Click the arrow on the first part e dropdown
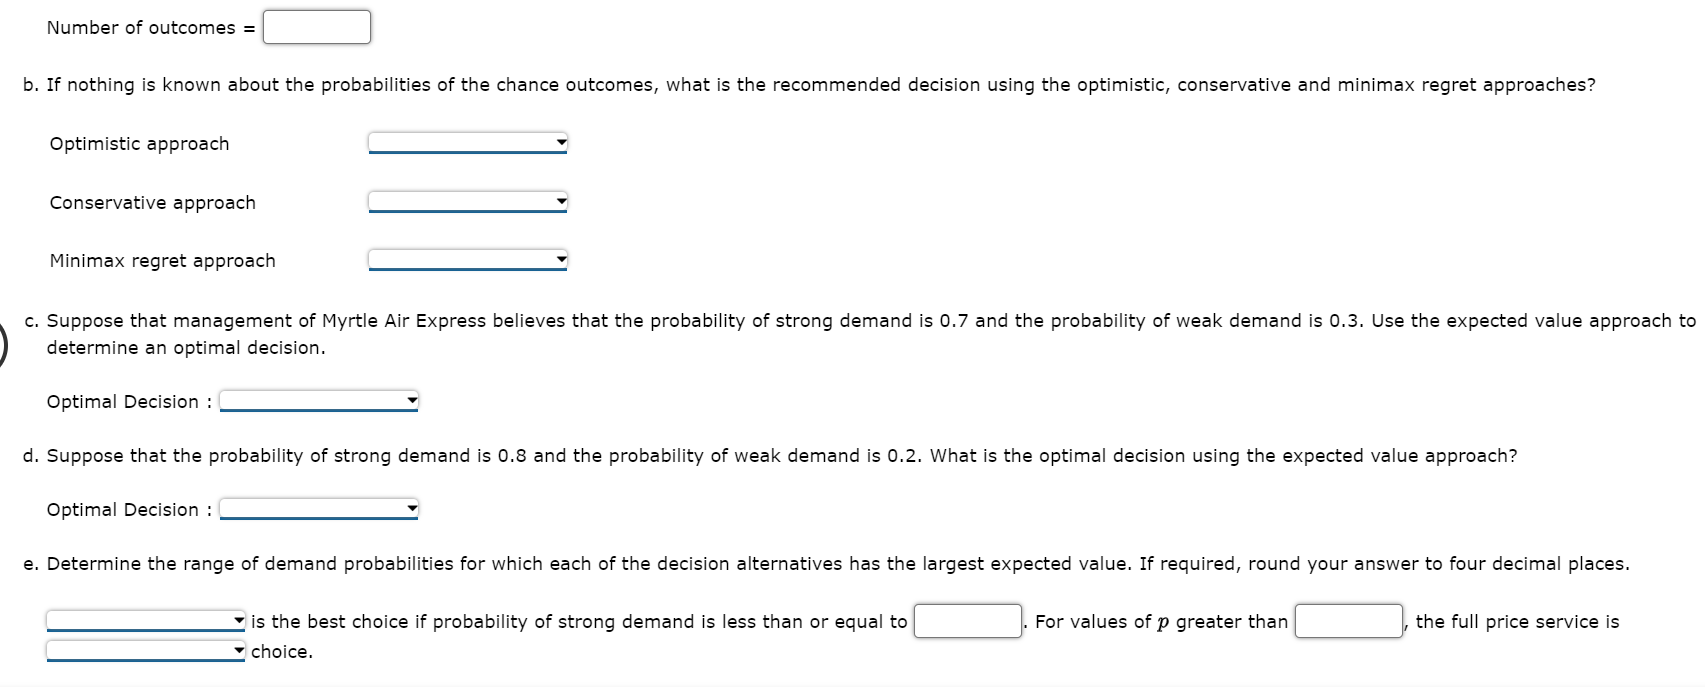 pos(237,620)
